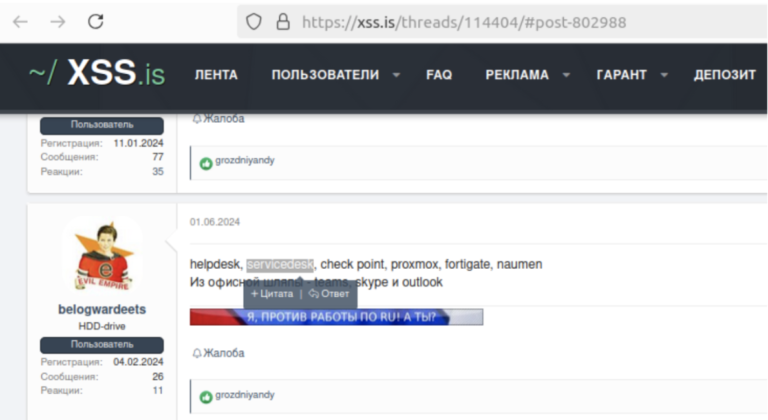
Task: Click the browser forward arrow
Action: coord(58,21)
